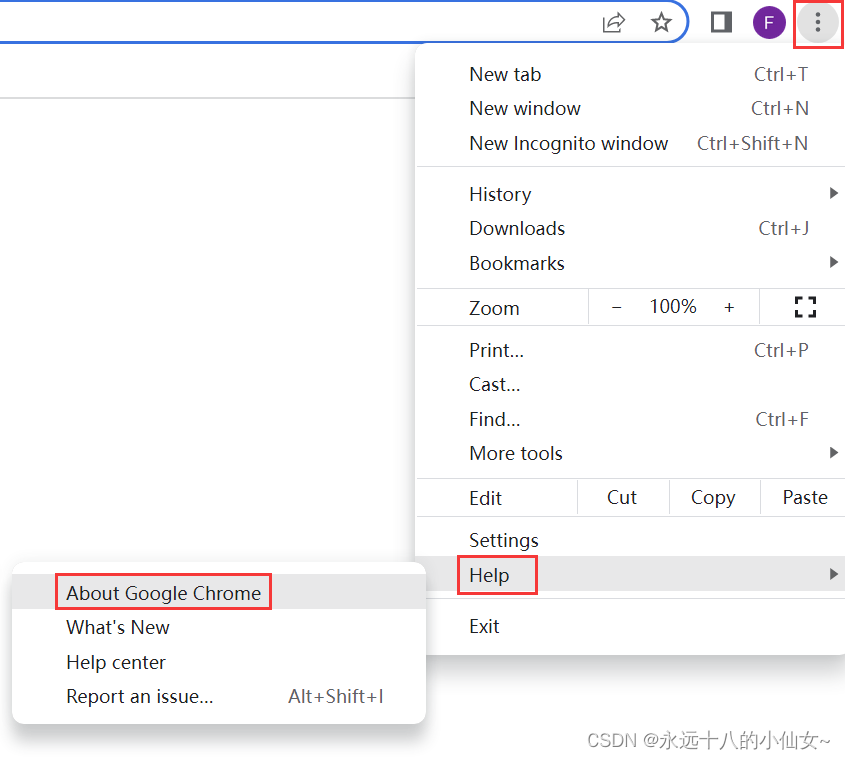Expand the Bookmarks submenu
The height and width of the screenshot is (760, 845).
(x=631, y=263)
